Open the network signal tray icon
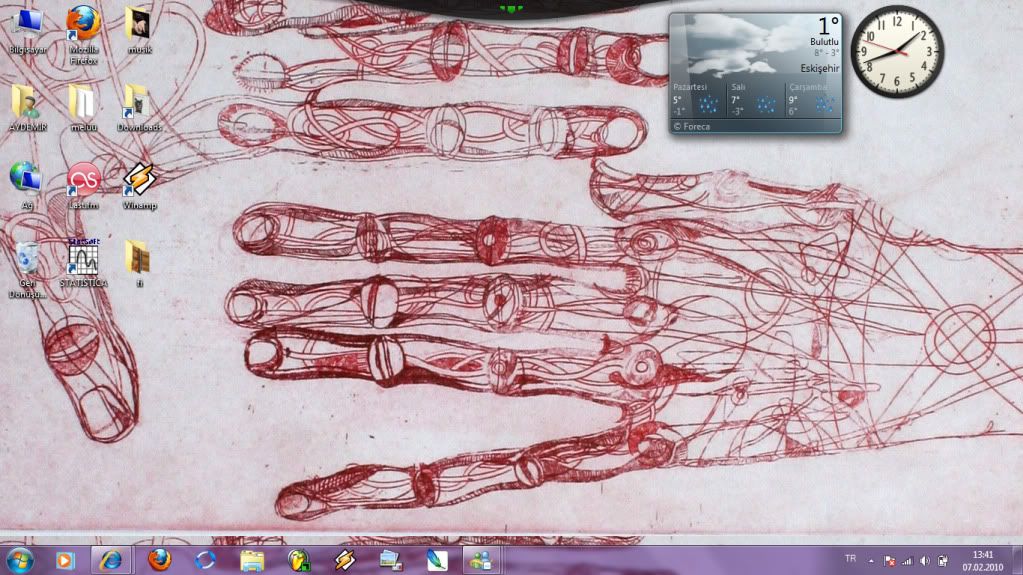This screenshot has height=575, width=1023. point(907,561)
